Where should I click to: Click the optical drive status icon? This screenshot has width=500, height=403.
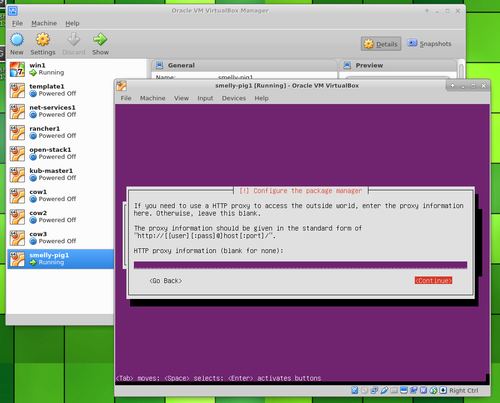click(x=364, y=390)
